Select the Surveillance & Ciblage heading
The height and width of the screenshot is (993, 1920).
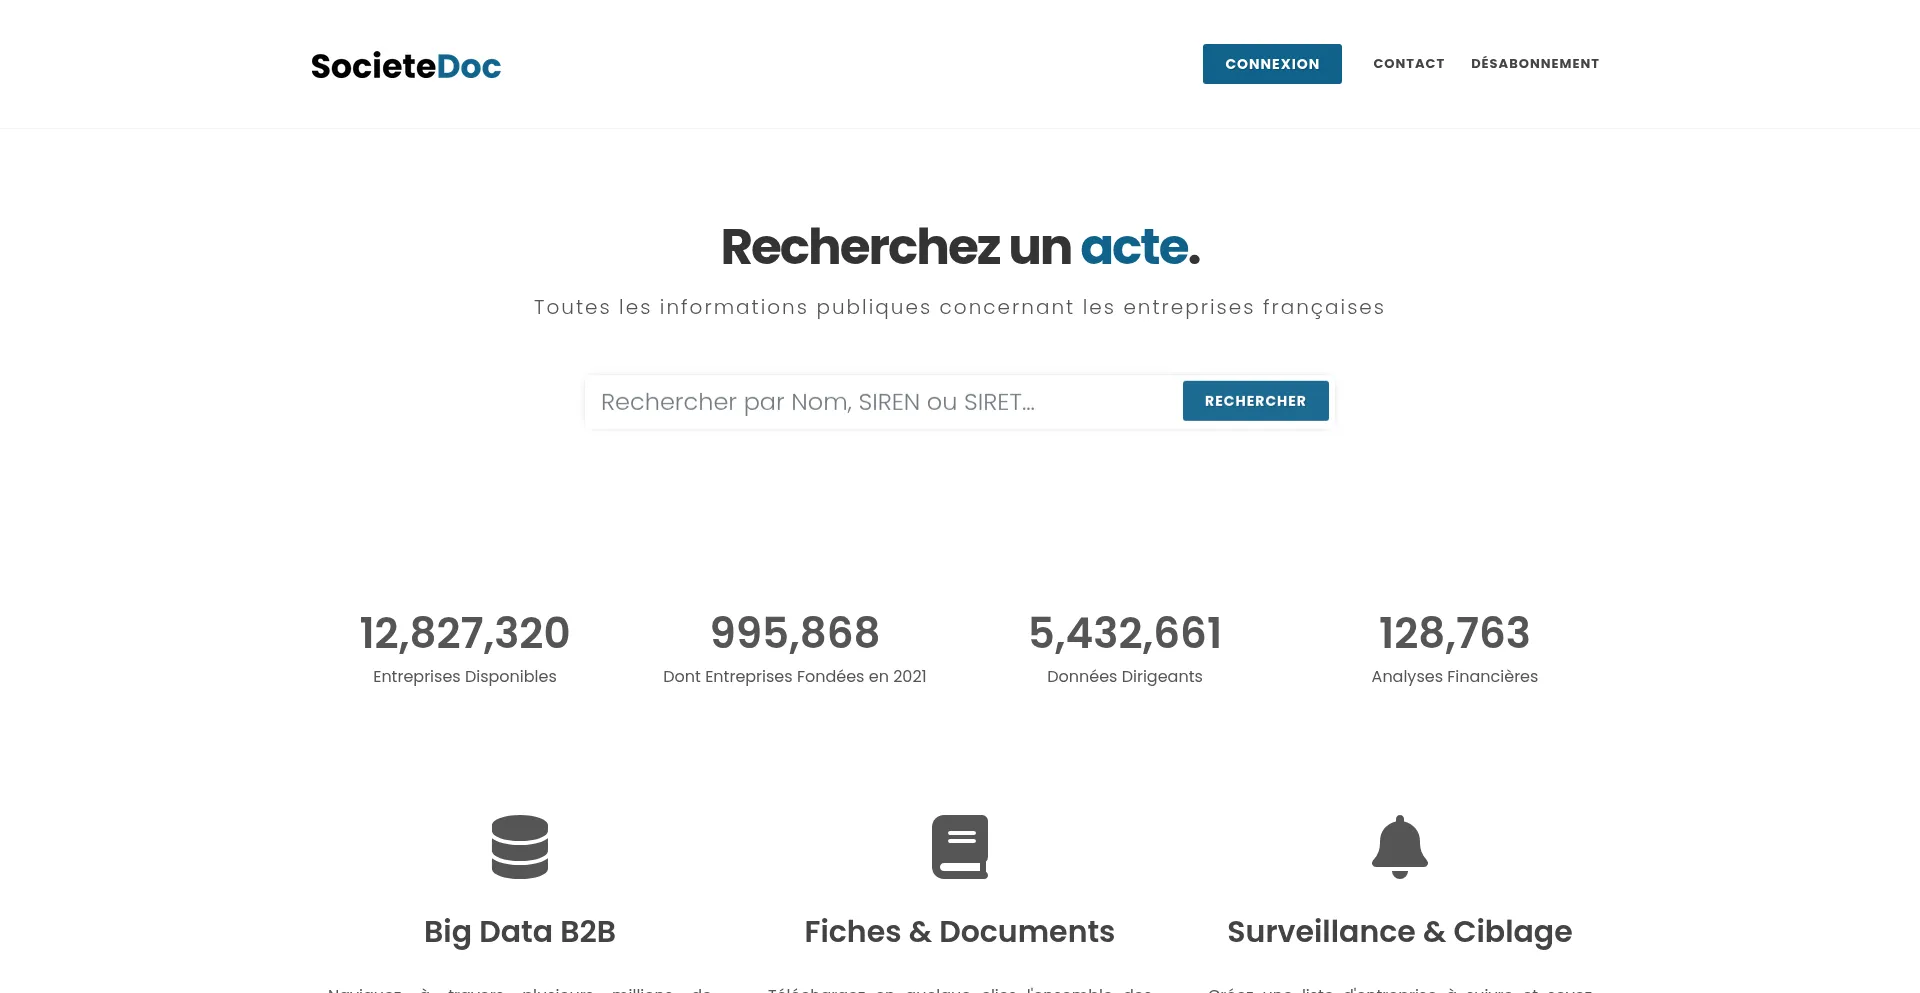pyautogui.click(x=1399, y=931)
